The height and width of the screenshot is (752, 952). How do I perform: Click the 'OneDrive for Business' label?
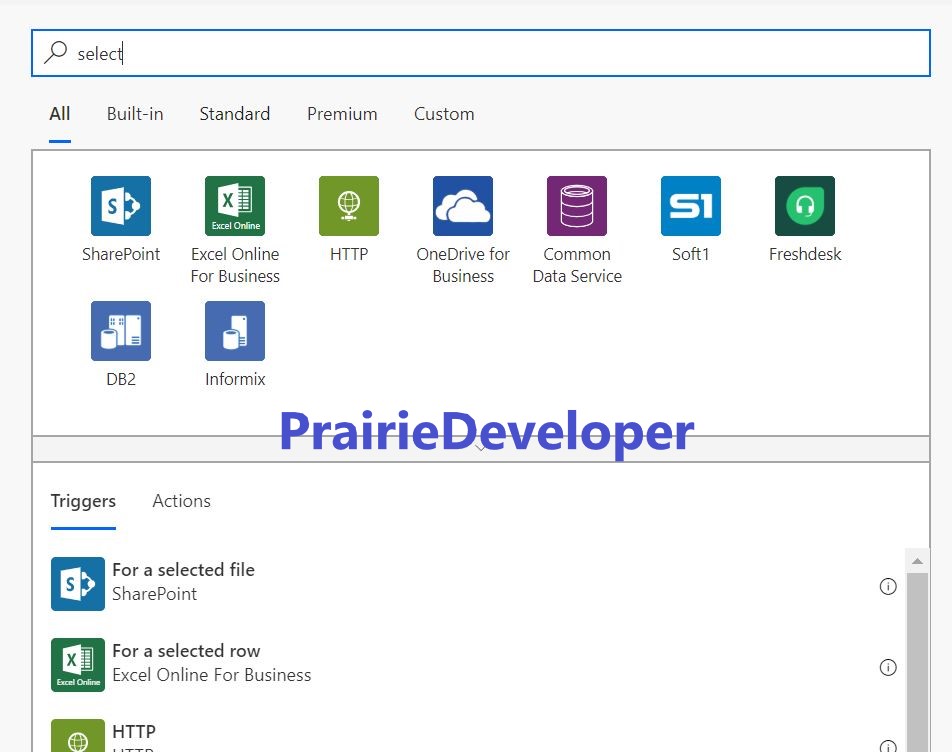click(463, 265)
